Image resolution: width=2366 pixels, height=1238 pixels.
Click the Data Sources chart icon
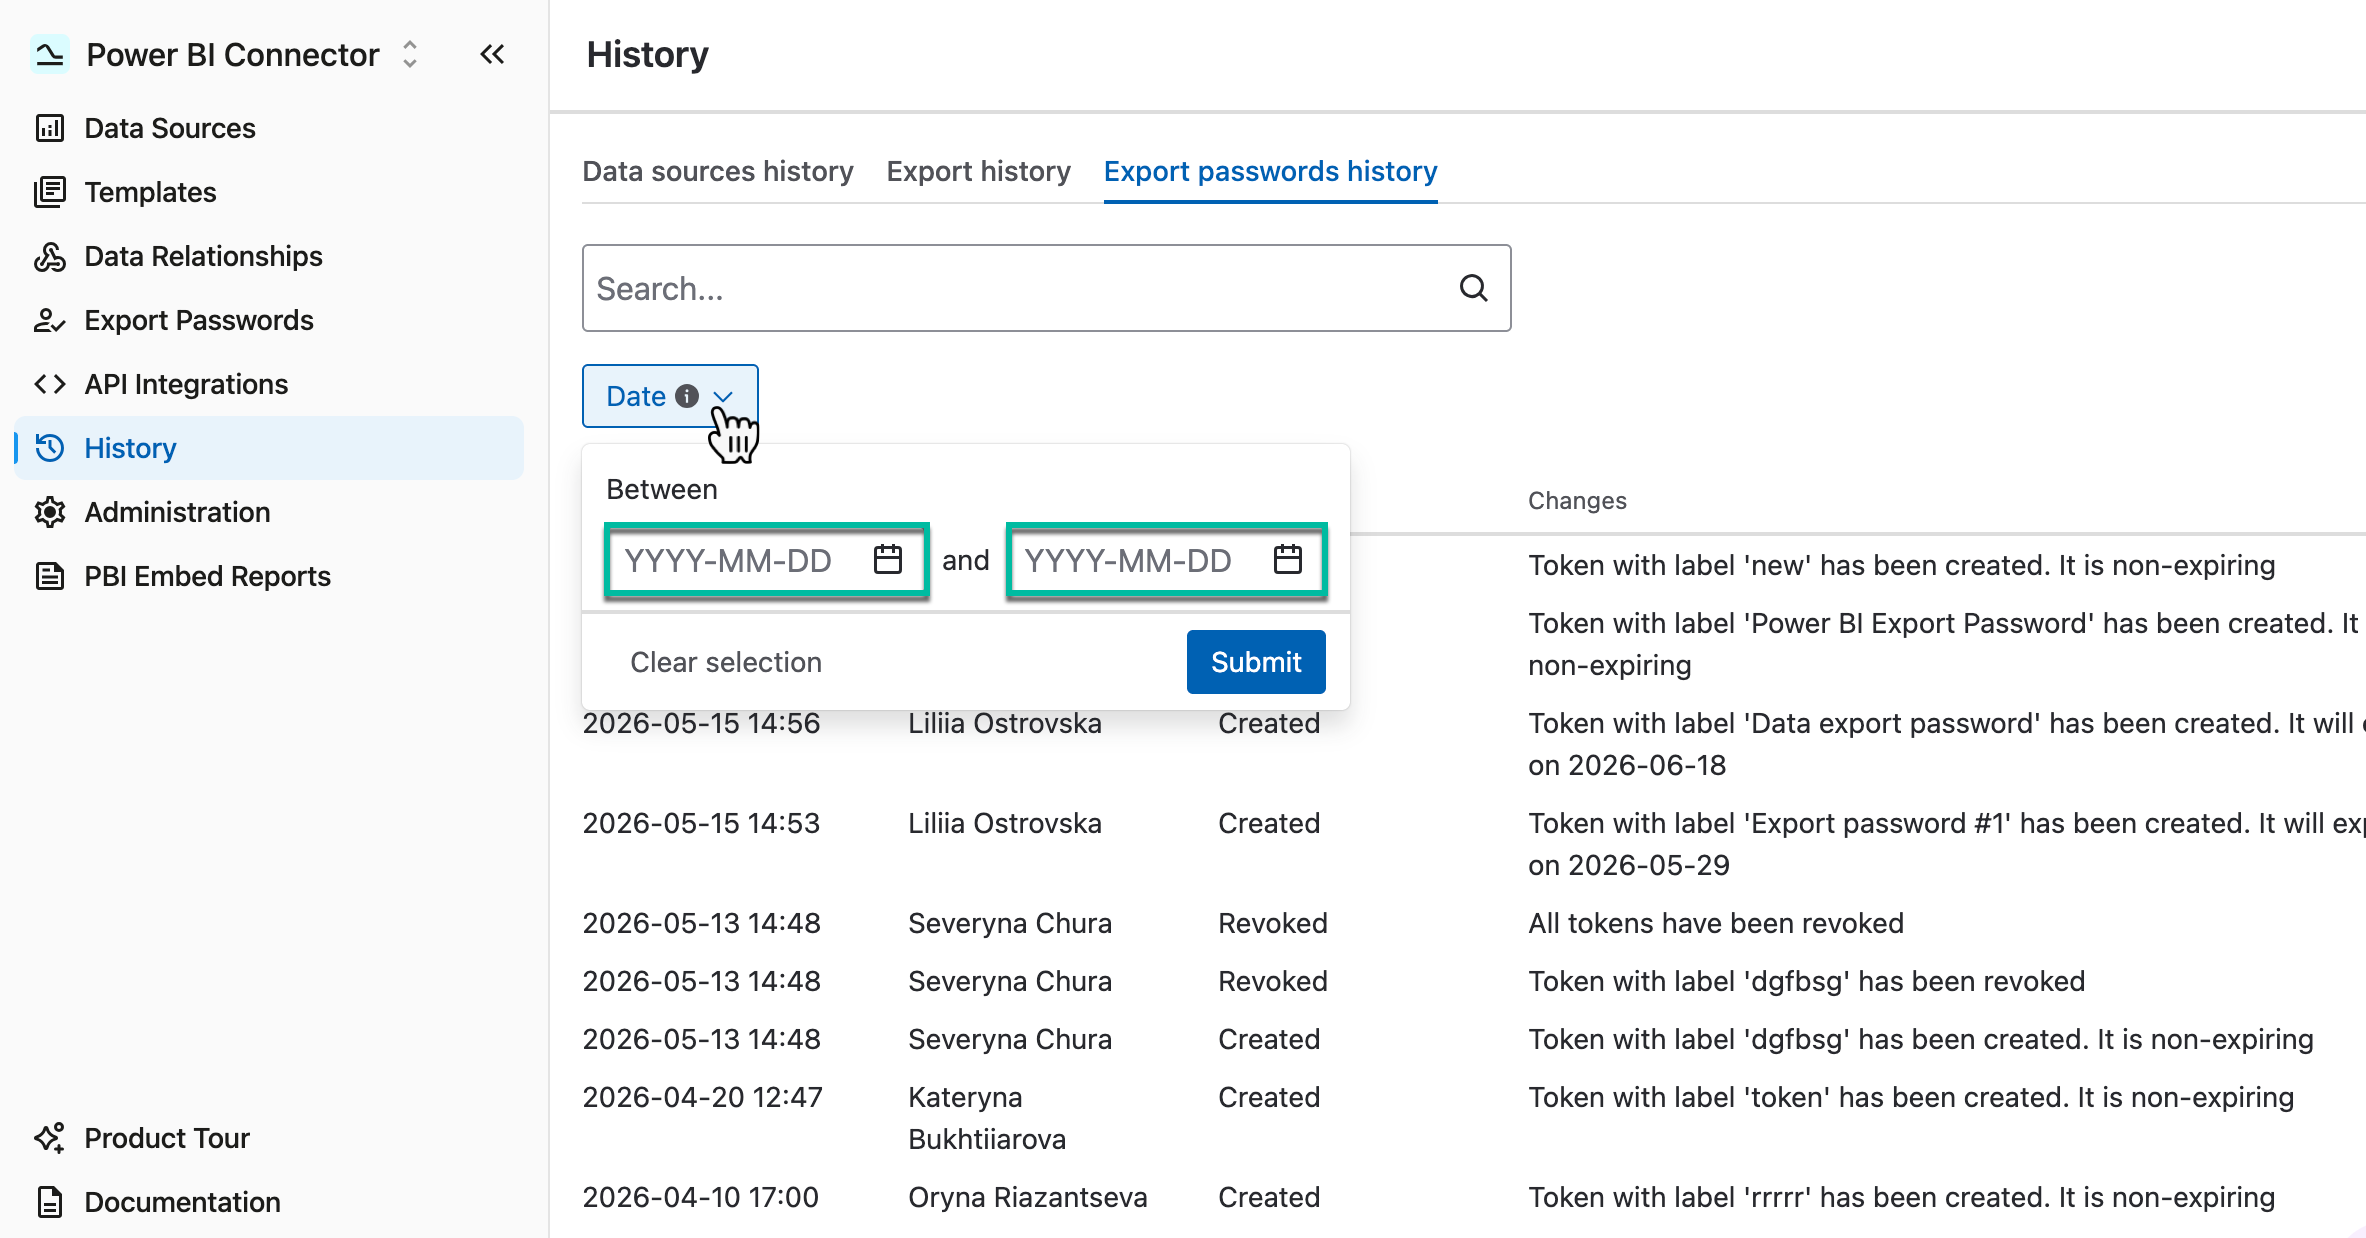pos(50,128)
